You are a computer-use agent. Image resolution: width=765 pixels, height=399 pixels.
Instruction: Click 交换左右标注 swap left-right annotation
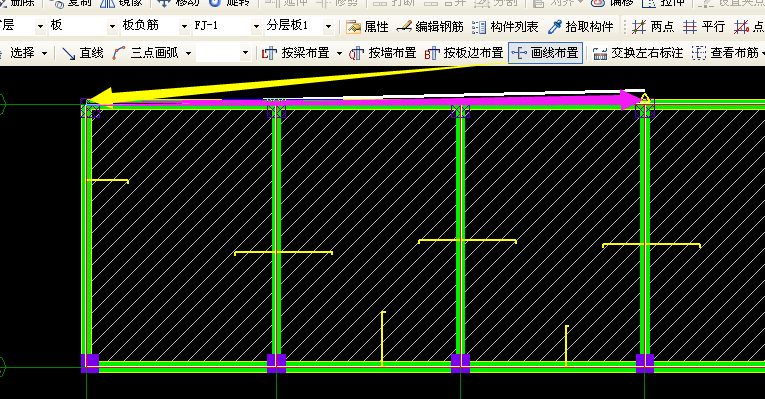(x=638, y=53)
